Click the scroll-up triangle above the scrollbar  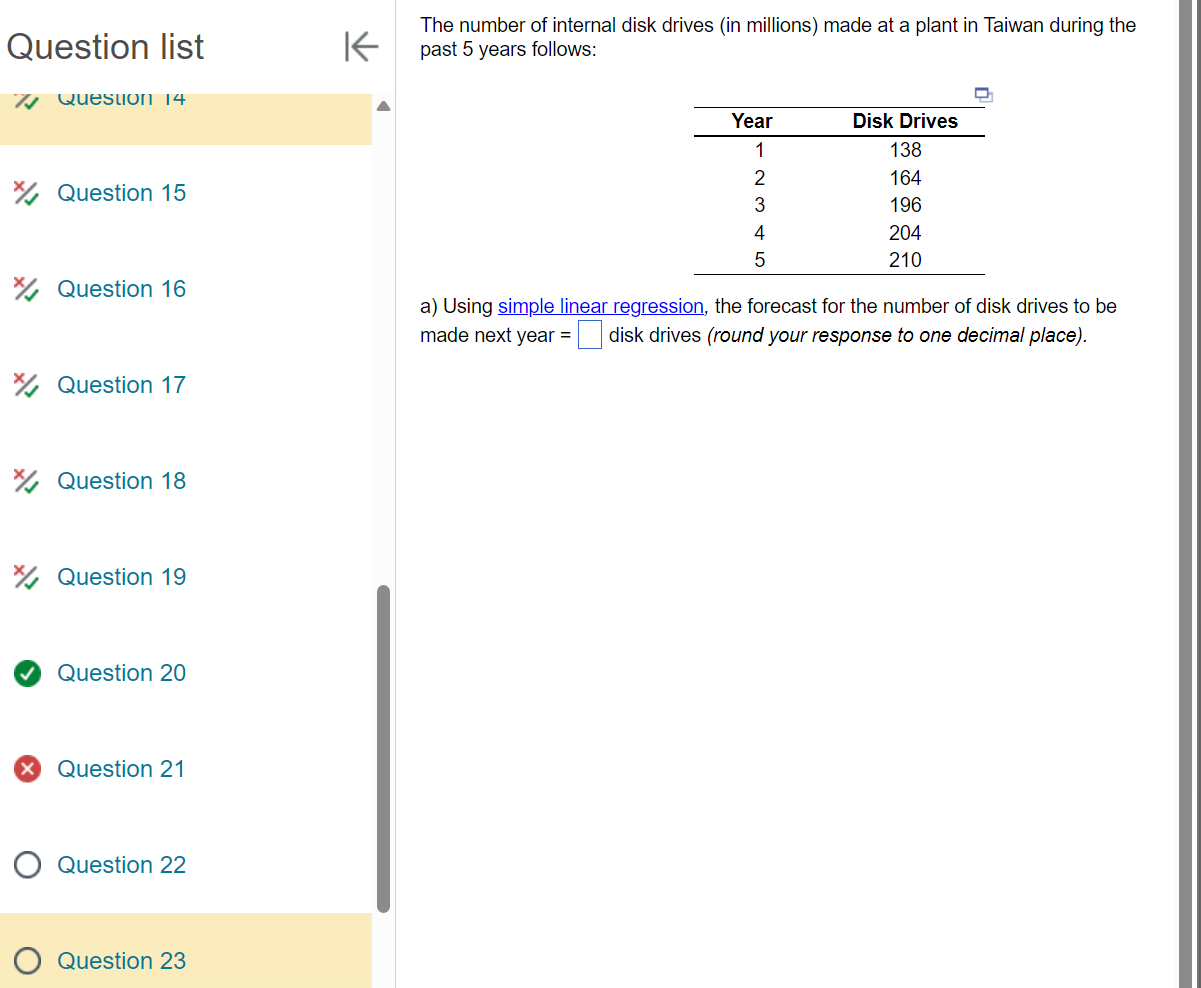382,103
